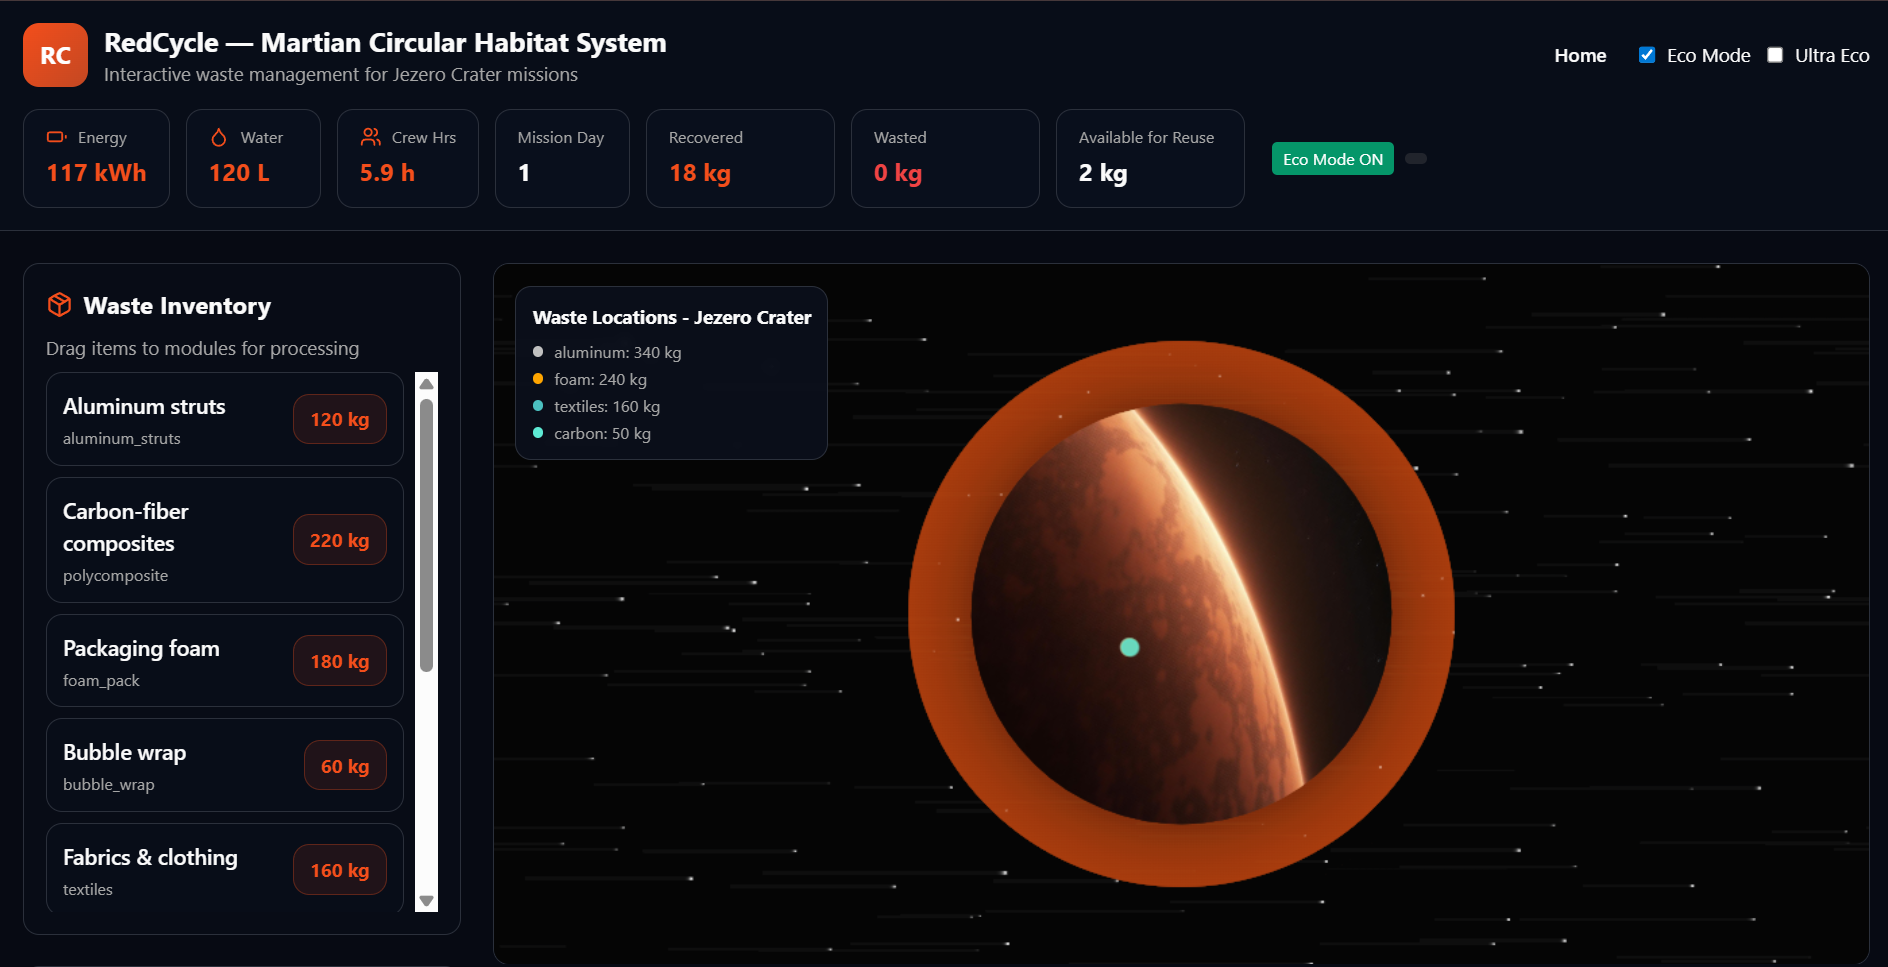This screenshot has height=967, width=1888.
Task: Click the 'aluminum_struts' label text
Action: tap(122, 438)
